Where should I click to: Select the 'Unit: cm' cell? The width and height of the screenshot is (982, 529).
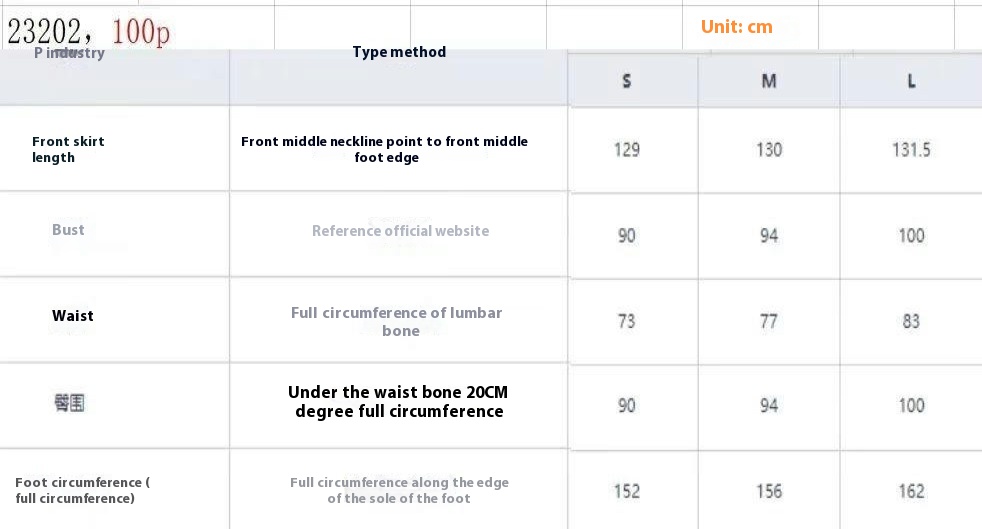736,27
